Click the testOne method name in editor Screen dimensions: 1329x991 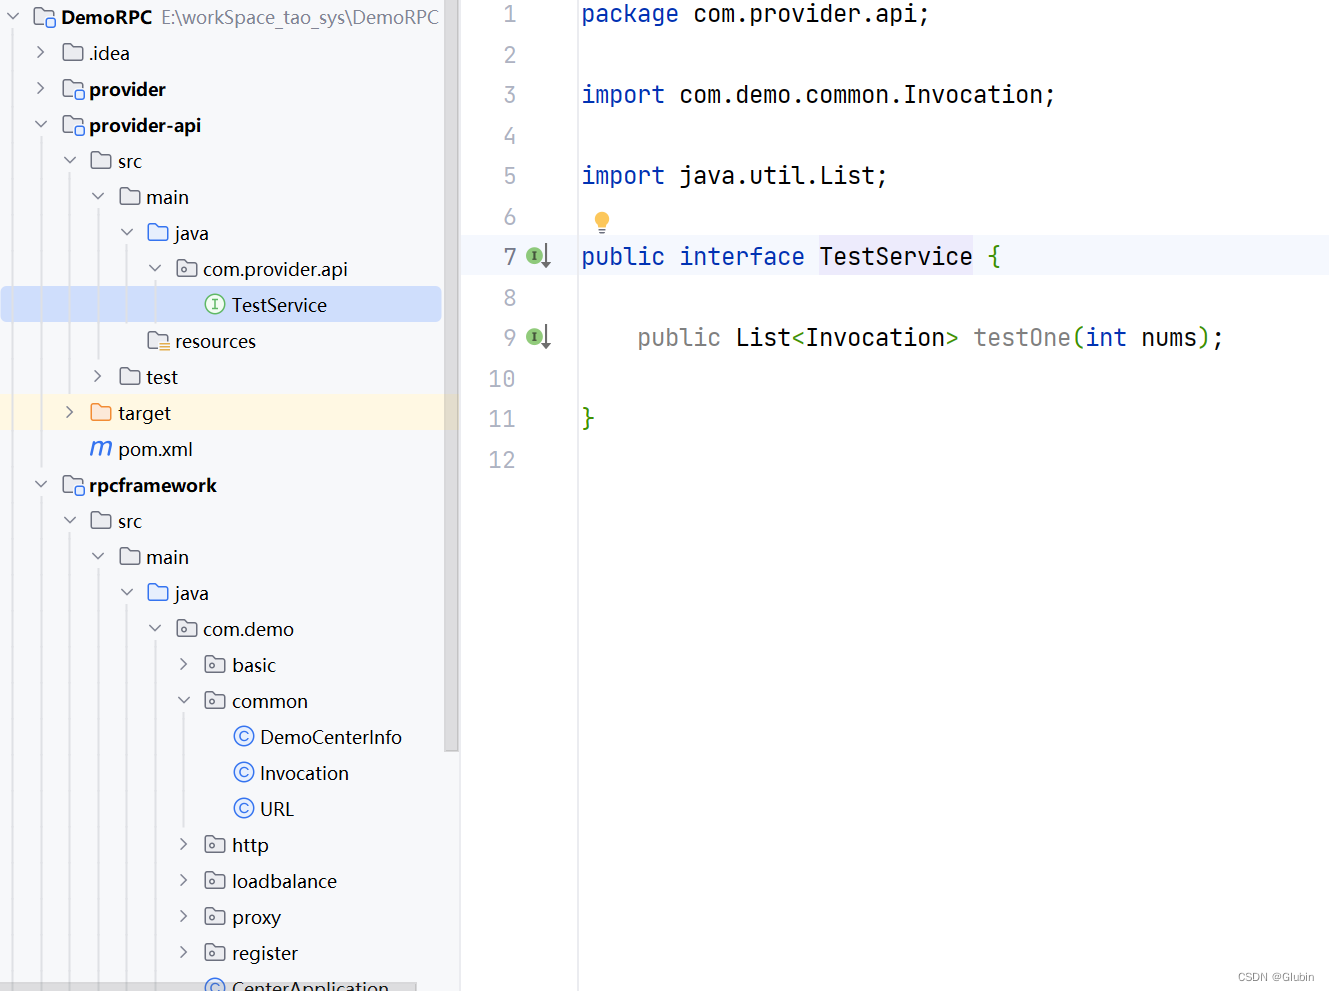tap(1022, 337)
